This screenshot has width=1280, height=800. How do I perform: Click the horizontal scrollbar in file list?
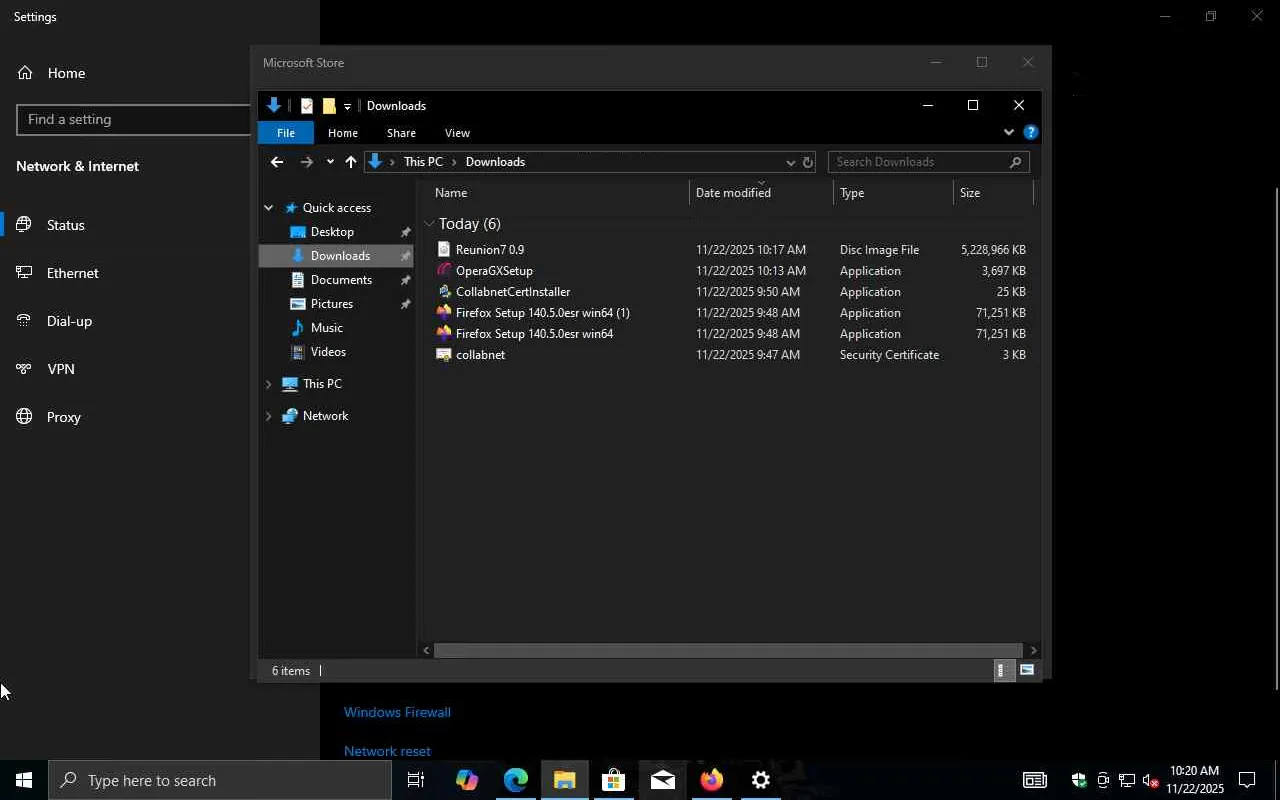pos(727,650)
